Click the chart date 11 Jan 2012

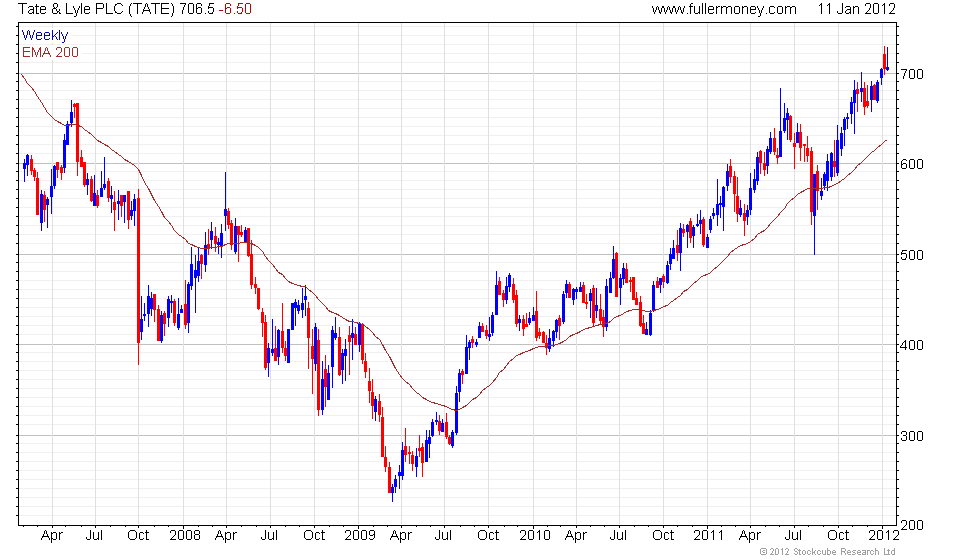(856, 9)
